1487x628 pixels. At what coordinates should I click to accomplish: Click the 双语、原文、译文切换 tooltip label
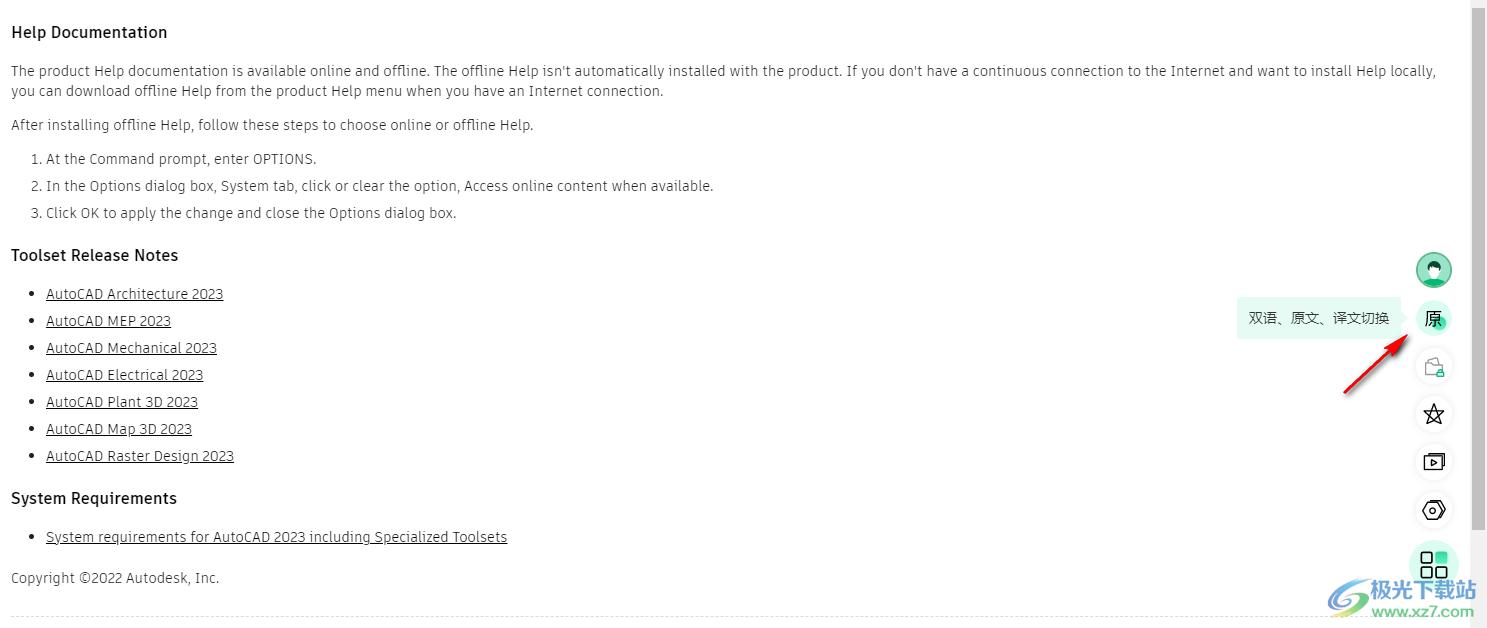(x=1319, y=319)
